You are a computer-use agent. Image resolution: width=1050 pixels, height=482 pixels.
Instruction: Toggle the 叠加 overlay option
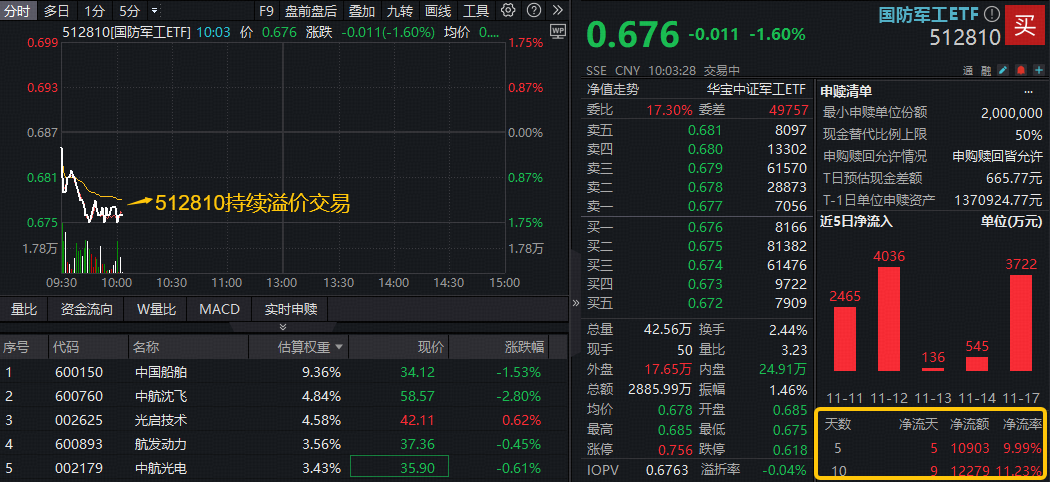pos(362,11)
